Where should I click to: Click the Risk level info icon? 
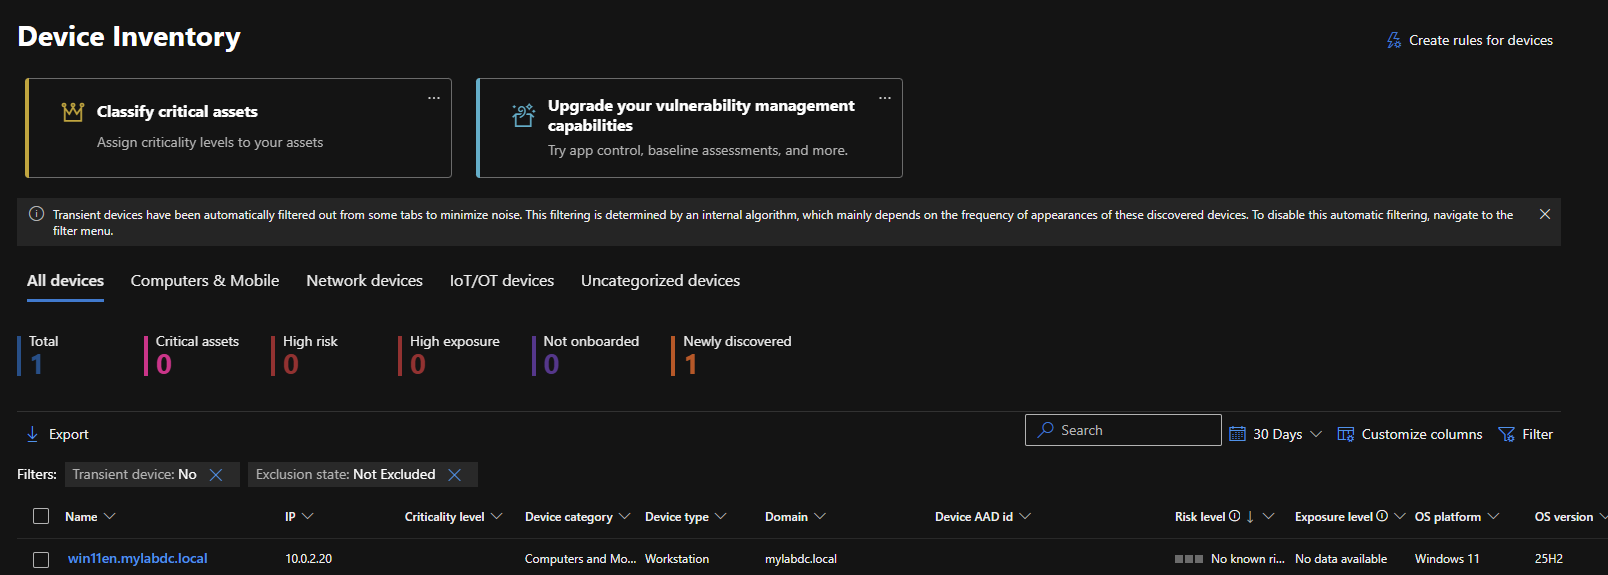[1234, 516]
